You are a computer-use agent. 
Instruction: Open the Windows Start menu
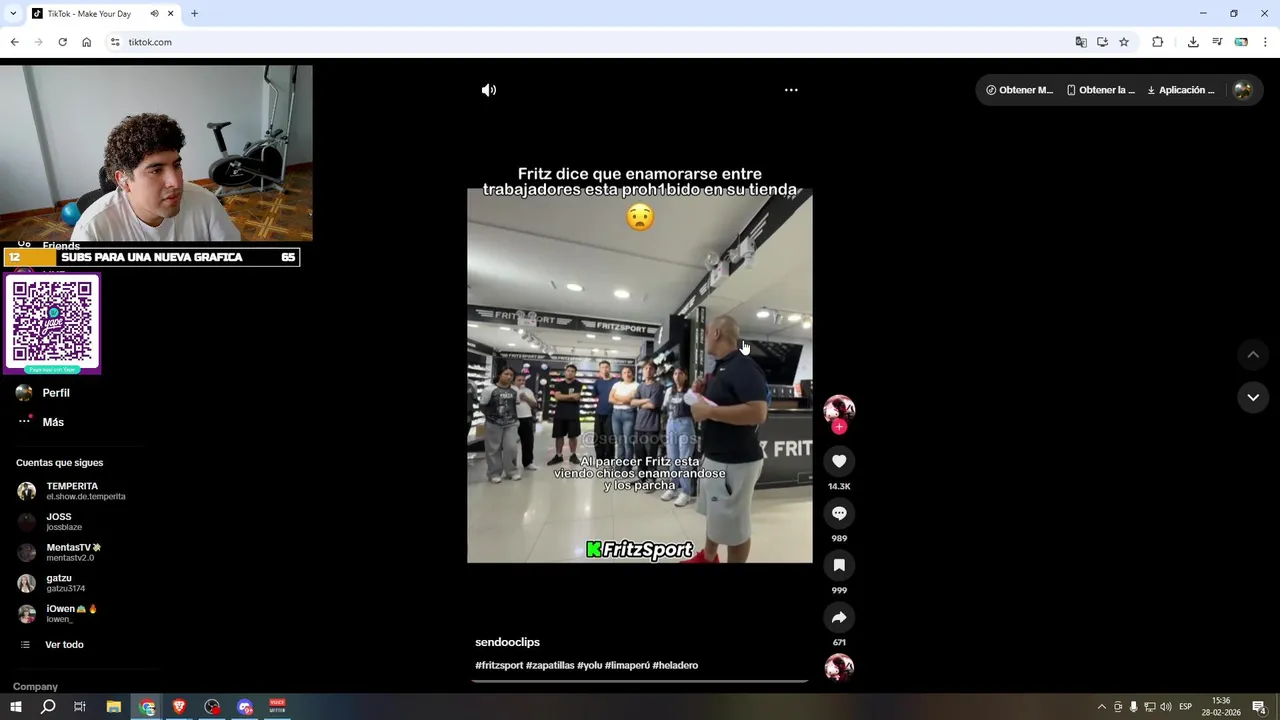pyautogui.click(x=15, y=707)
